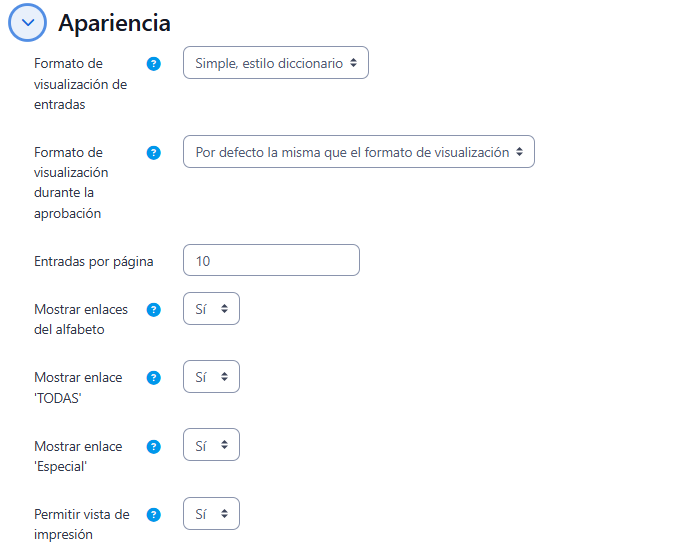Screen dimensions: 683x551
Task: Click the 'Permitir vista de impresión' label
Action: [x=81, y=524]
